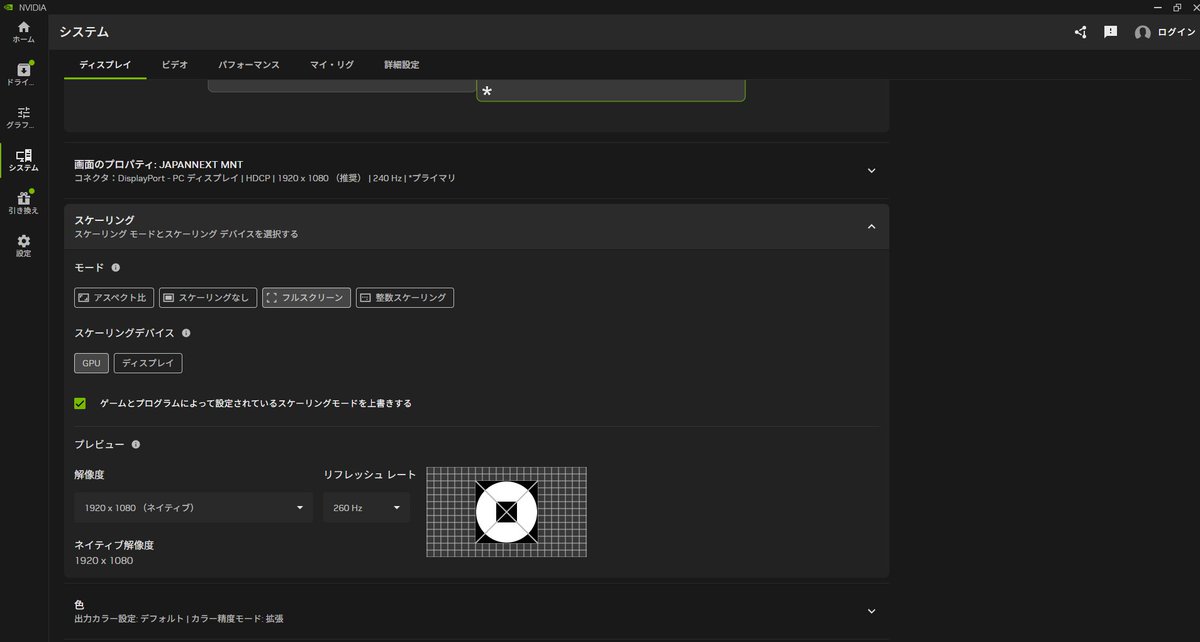Click the モード info icon
Viewport: 1200px width, 642px height.
116,268
